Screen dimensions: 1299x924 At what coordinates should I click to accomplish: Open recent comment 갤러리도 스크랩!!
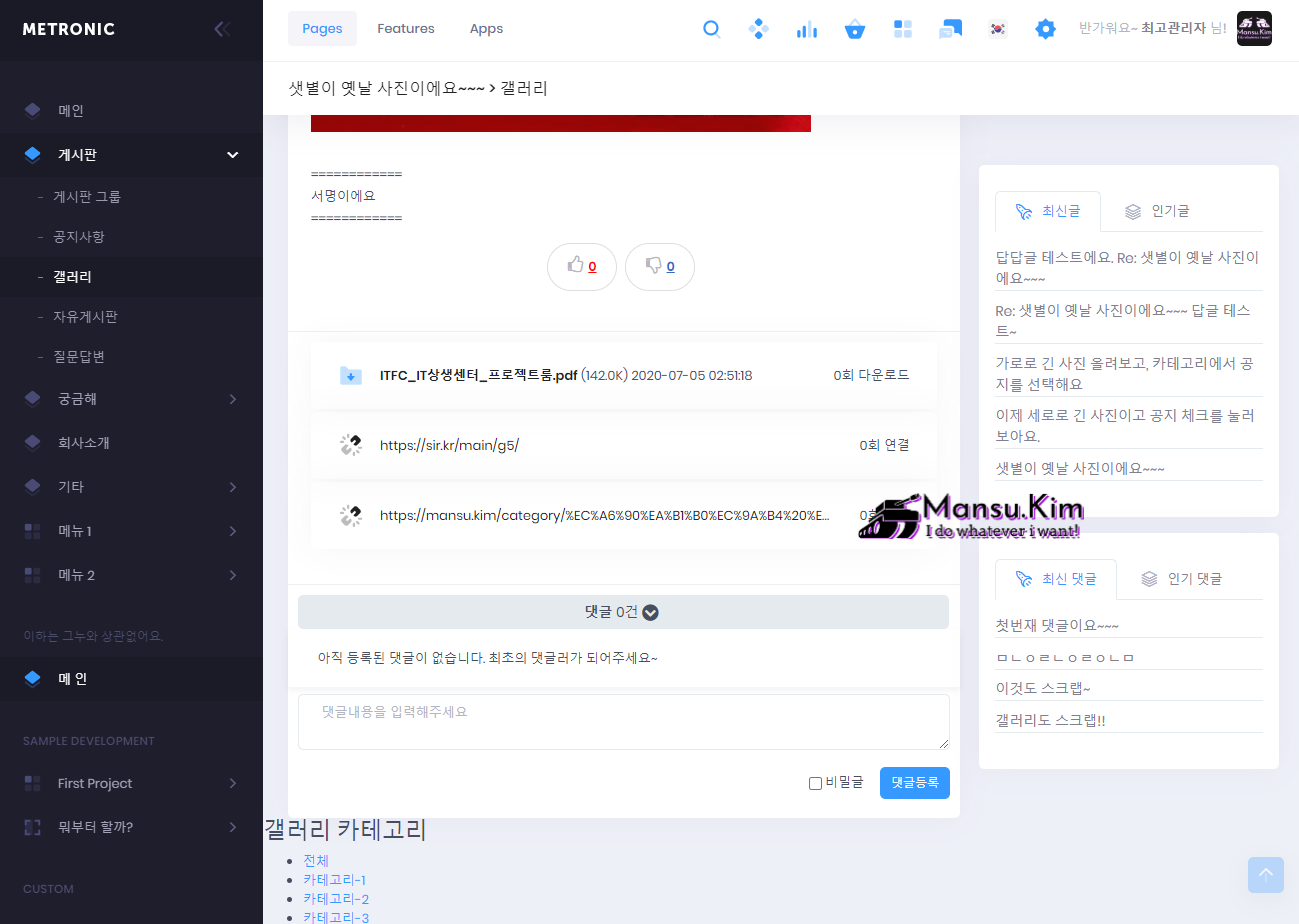point(1050,721)
